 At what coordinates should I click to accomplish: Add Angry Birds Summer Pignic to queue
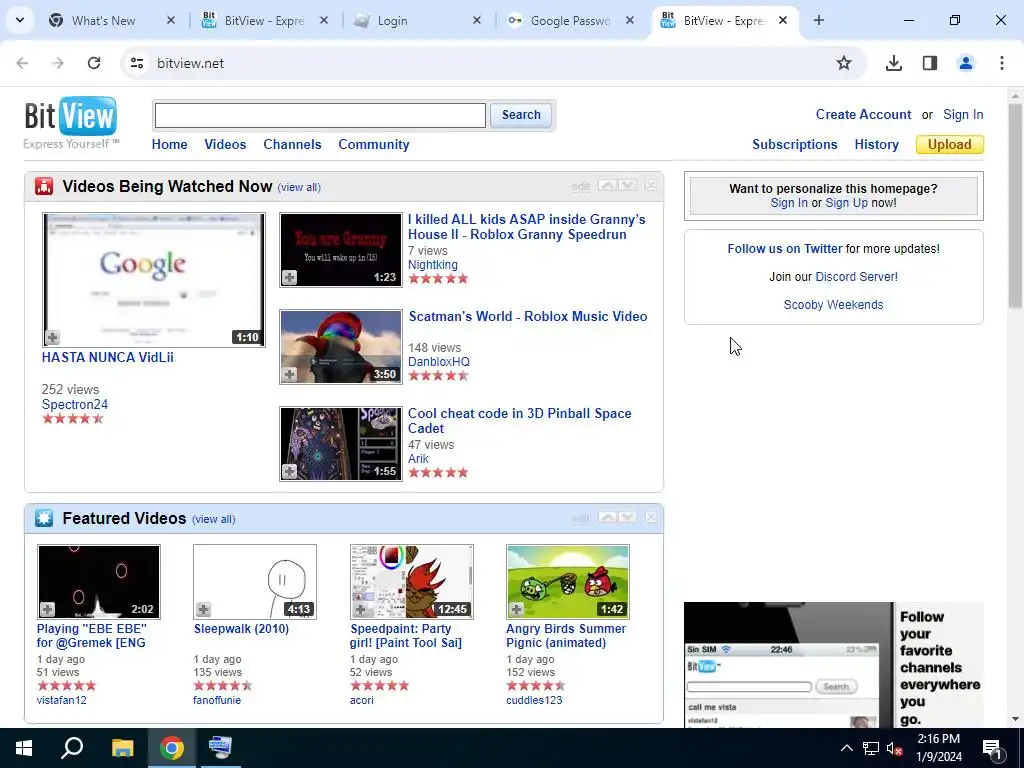516,609
